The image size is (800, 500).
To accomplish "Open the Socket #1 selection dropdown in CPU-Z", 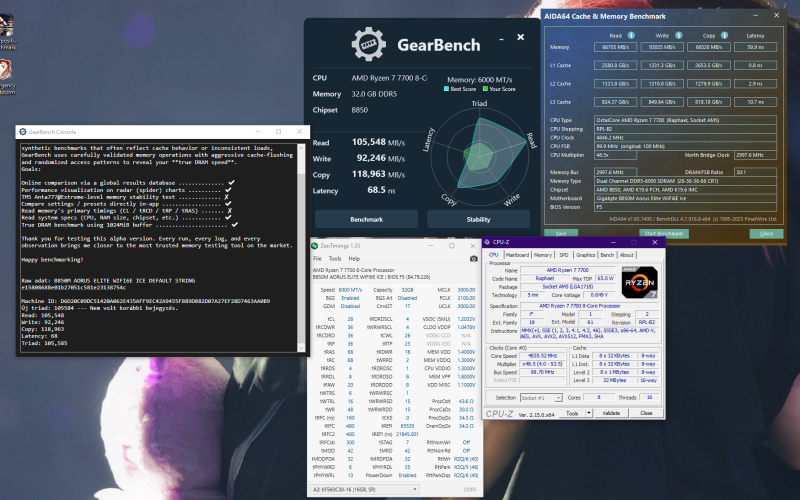I will 541,397.
